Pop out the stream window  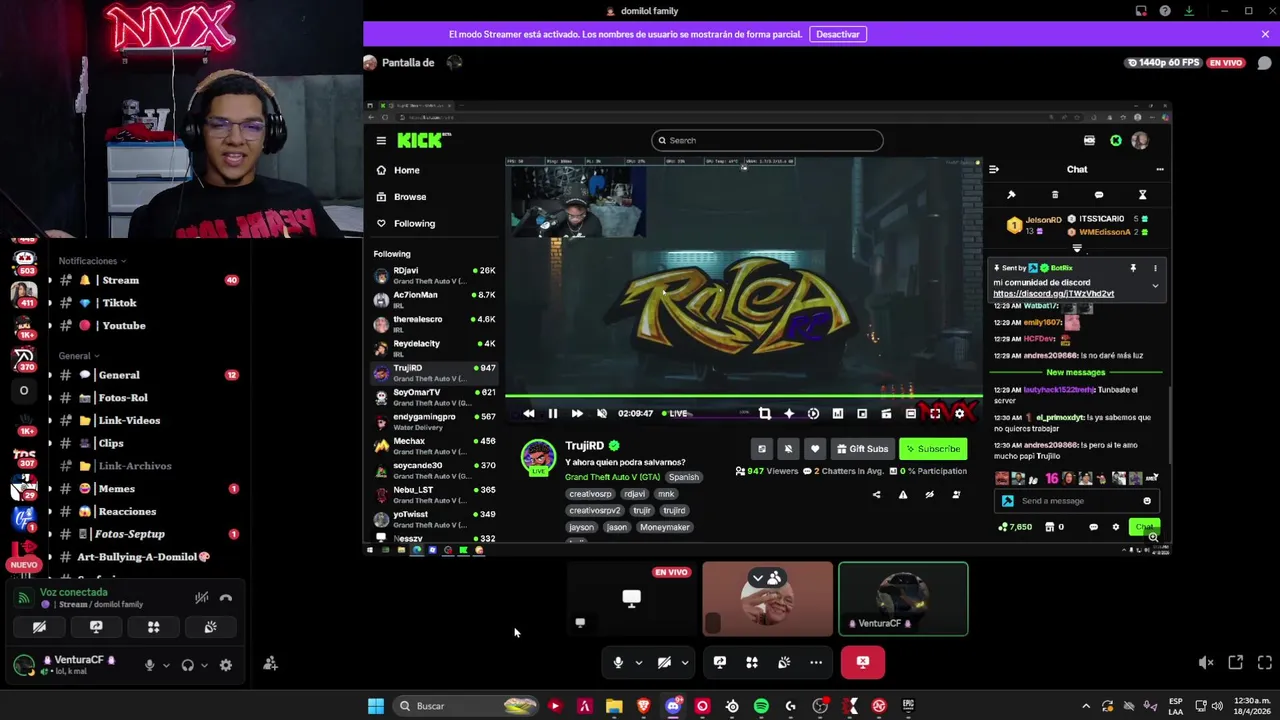click(1236, 662)
